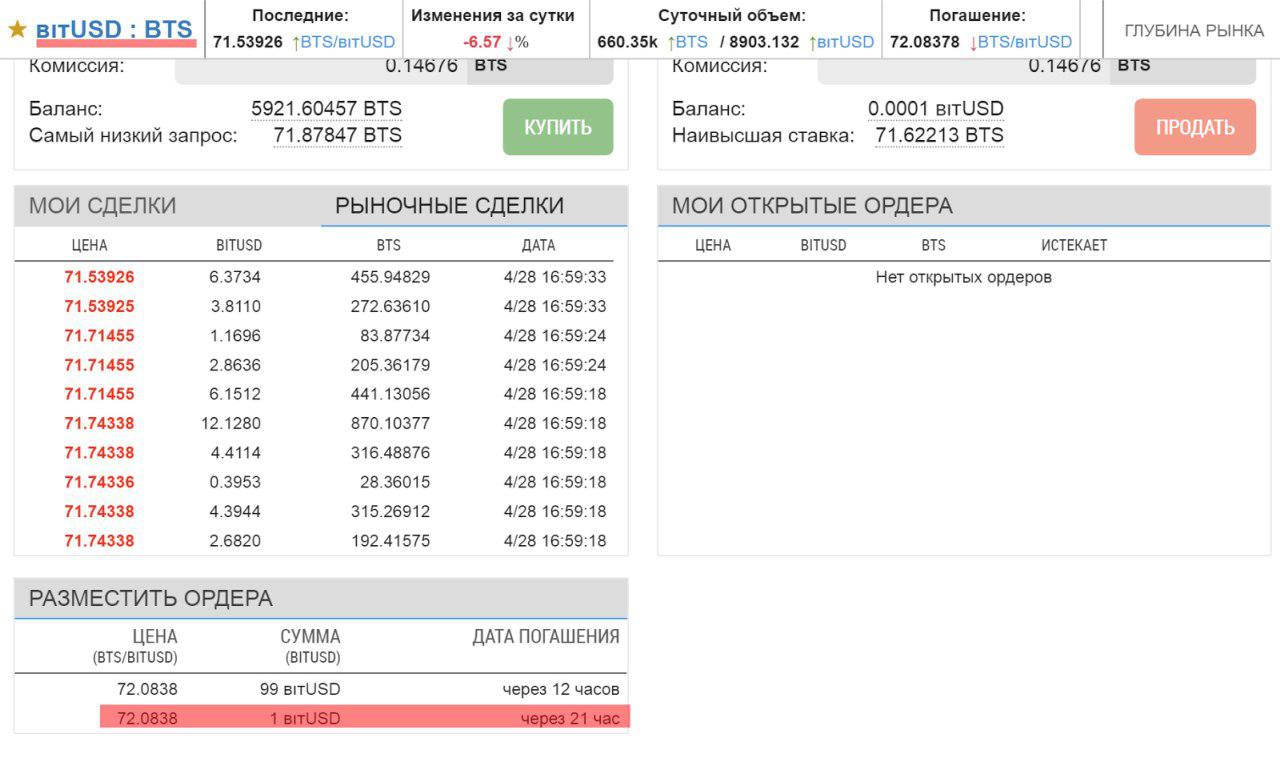Click the red down arrow in settlement price

[973, 42]
